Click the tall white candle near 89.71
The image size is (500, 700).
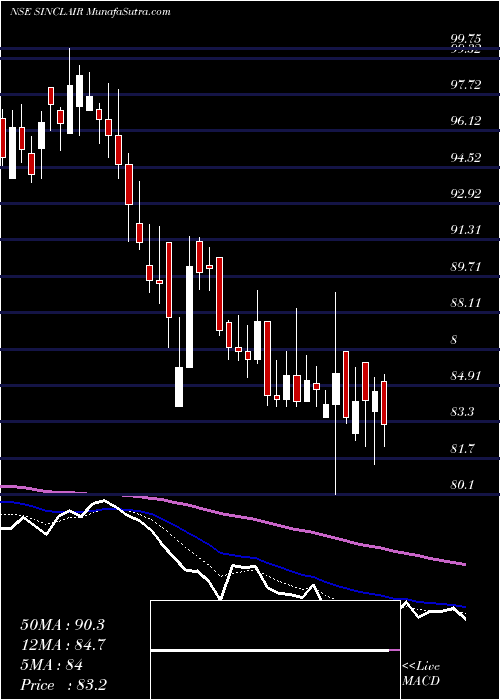(189, 317)
